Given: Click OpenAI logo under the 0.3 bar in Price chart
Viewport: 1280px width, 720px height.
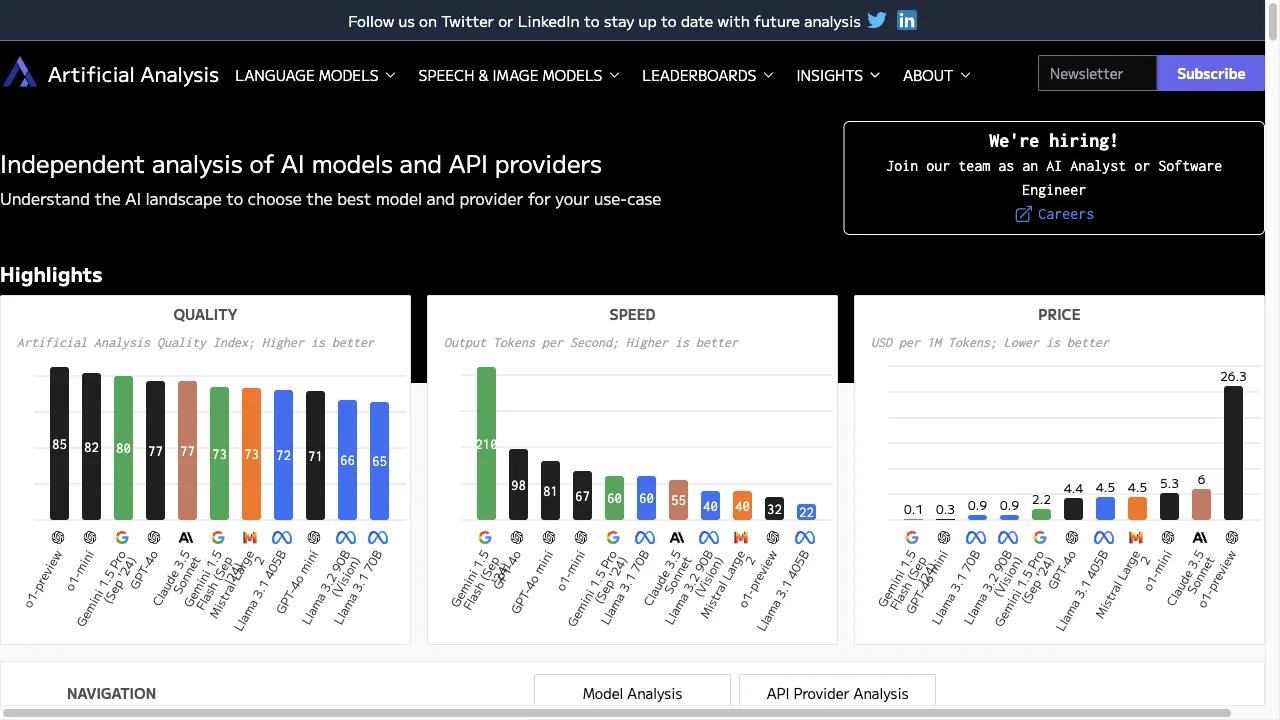Looking at the screenshot, I should point(944,538).
